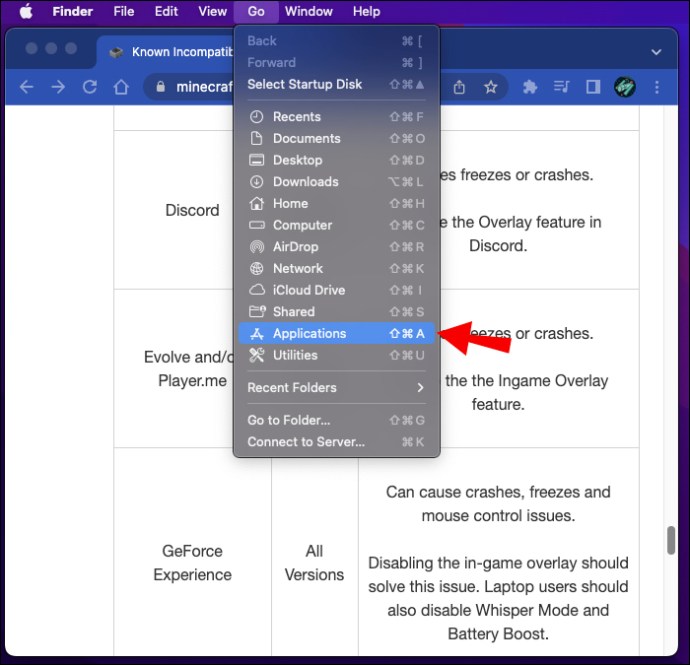Go to the browser home page icon
The height and width of the screenshot is (665, 690).
pos(121,87)
